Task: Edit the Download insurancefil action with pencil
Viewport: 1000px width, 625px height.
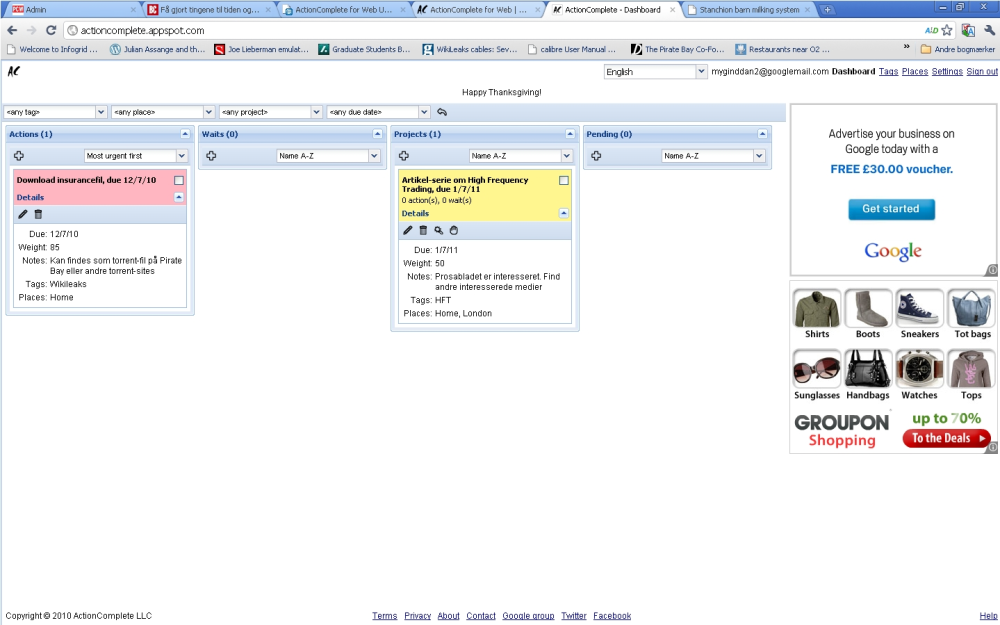Action: click(x=23, y=214)
